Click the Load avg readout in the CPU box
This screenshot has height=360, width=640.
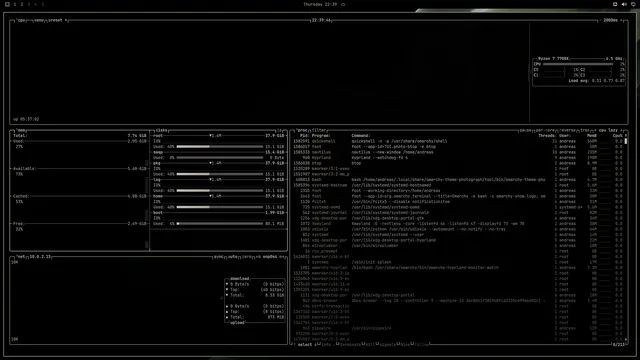(x=596, y=81)
